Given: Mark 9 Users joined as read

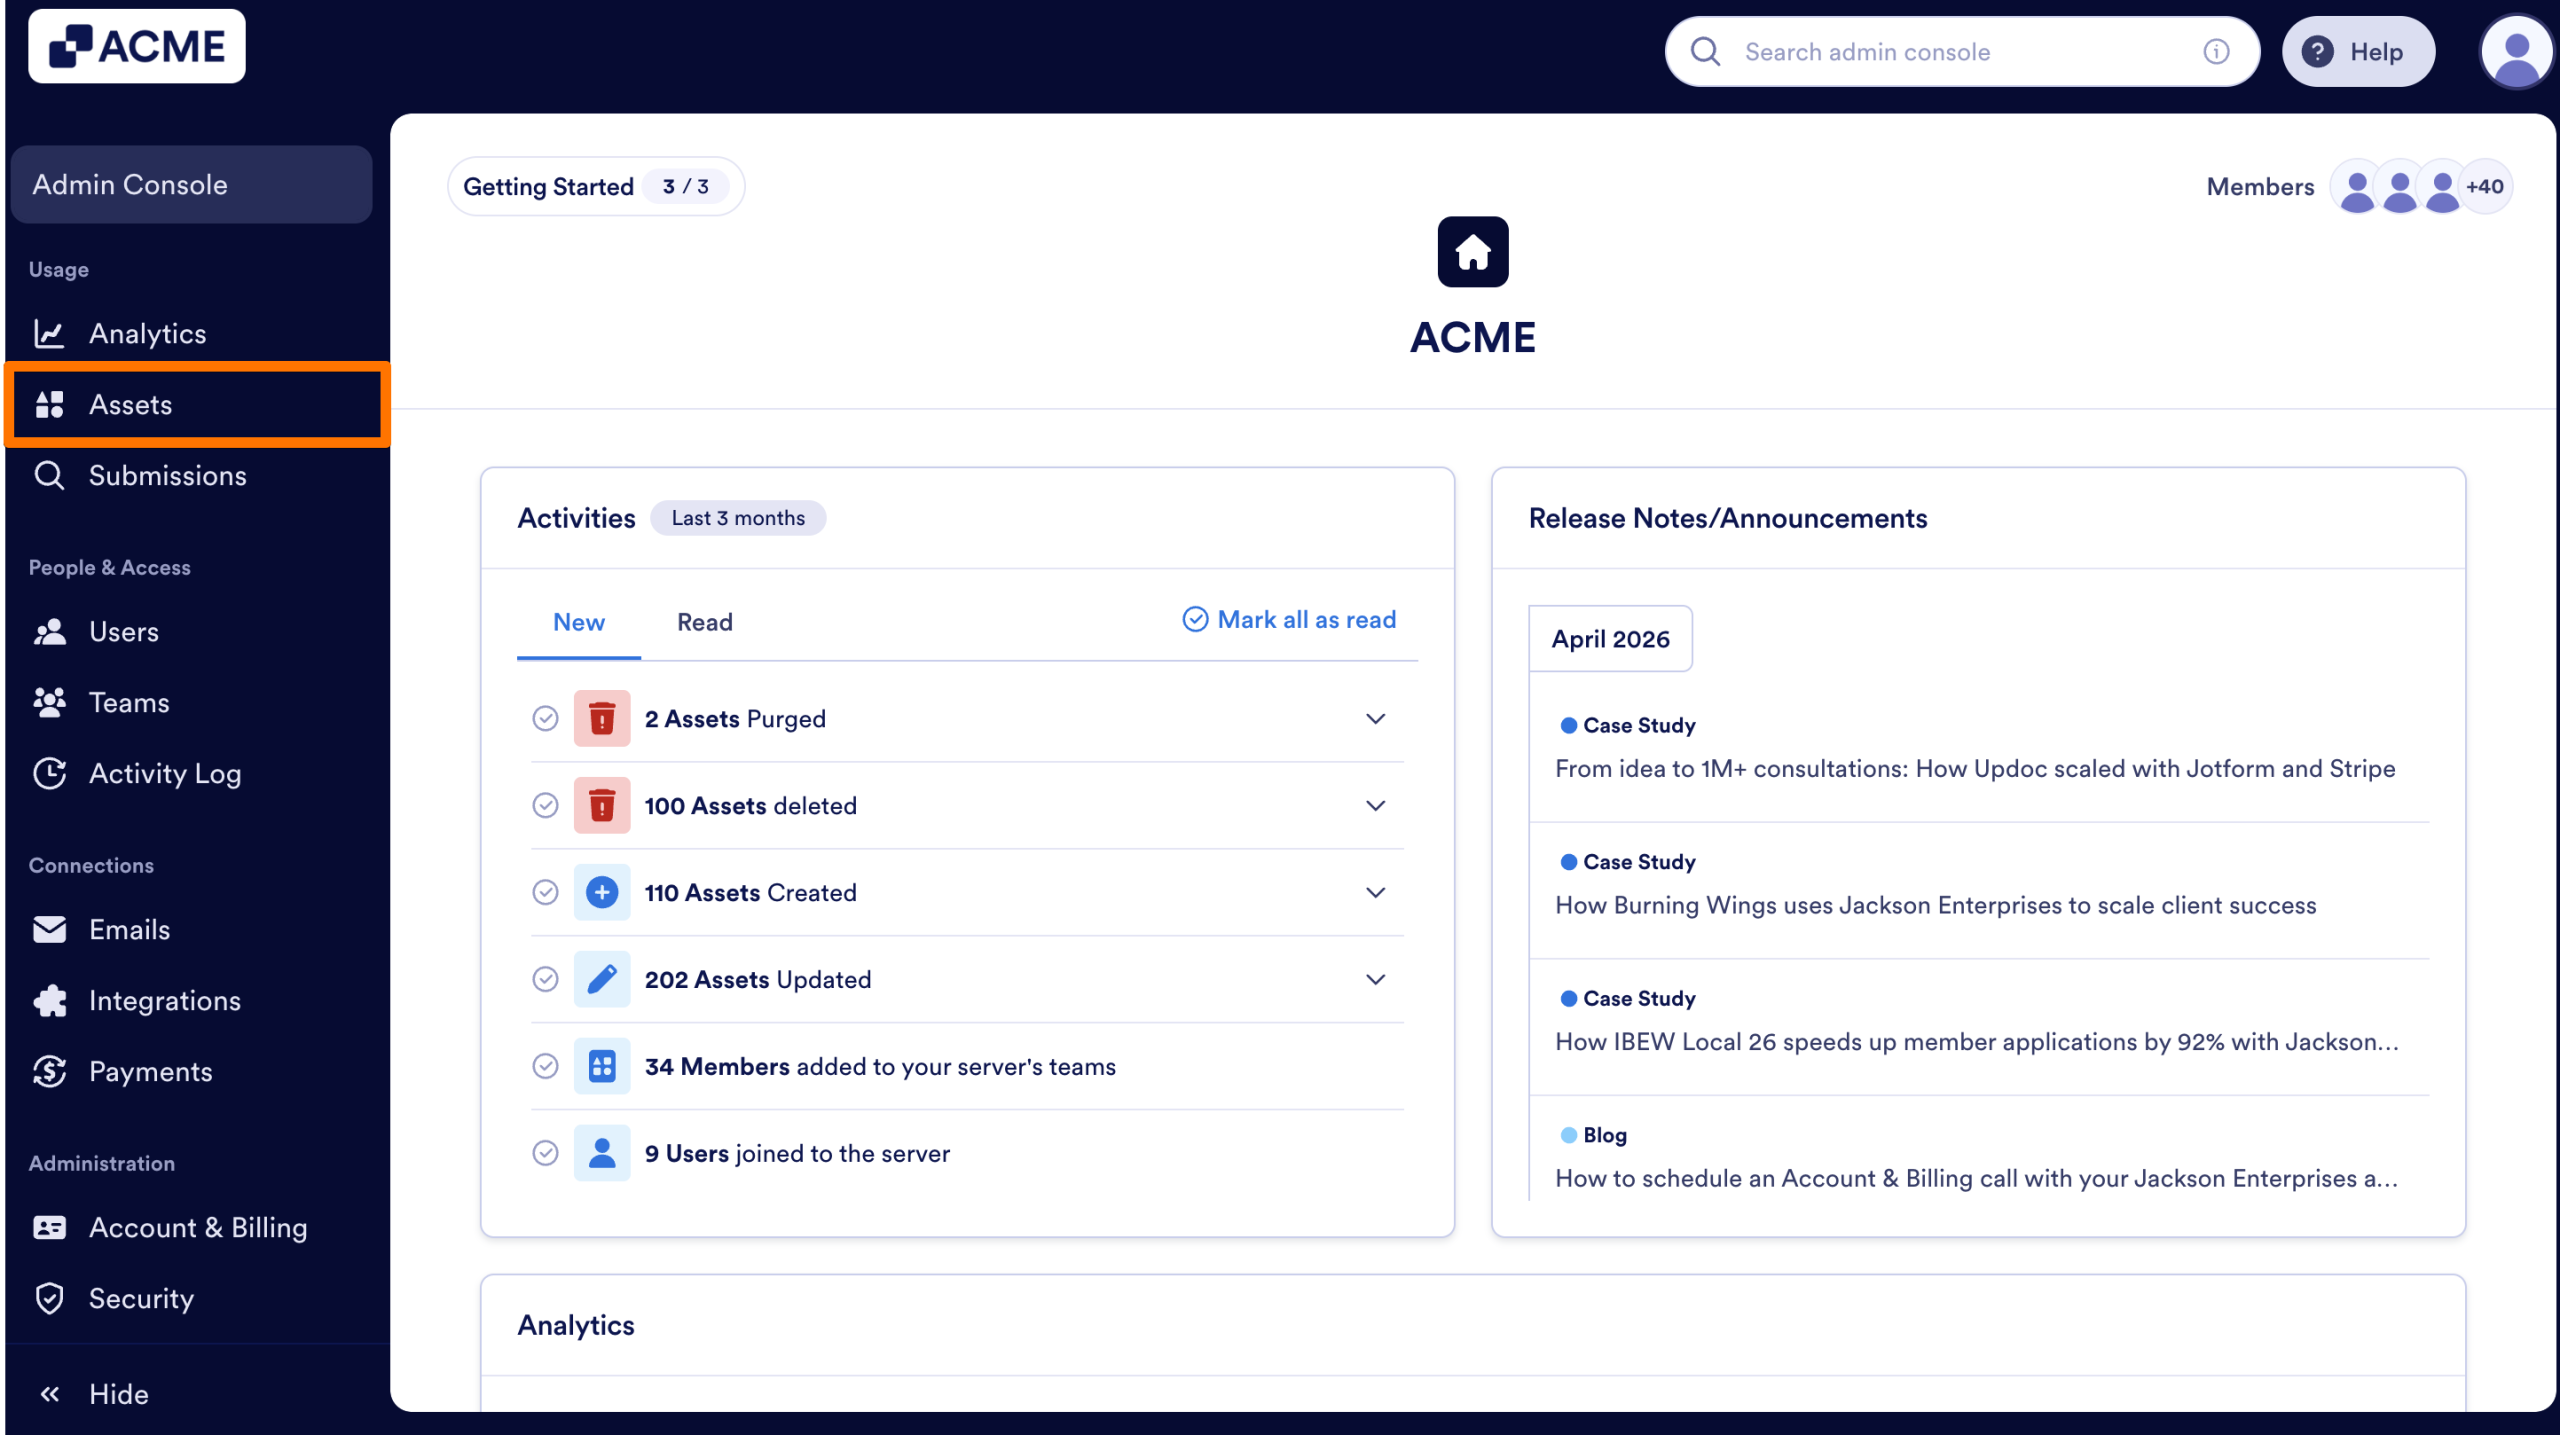Looking at the screenshot, I should tap(545, 1154).
